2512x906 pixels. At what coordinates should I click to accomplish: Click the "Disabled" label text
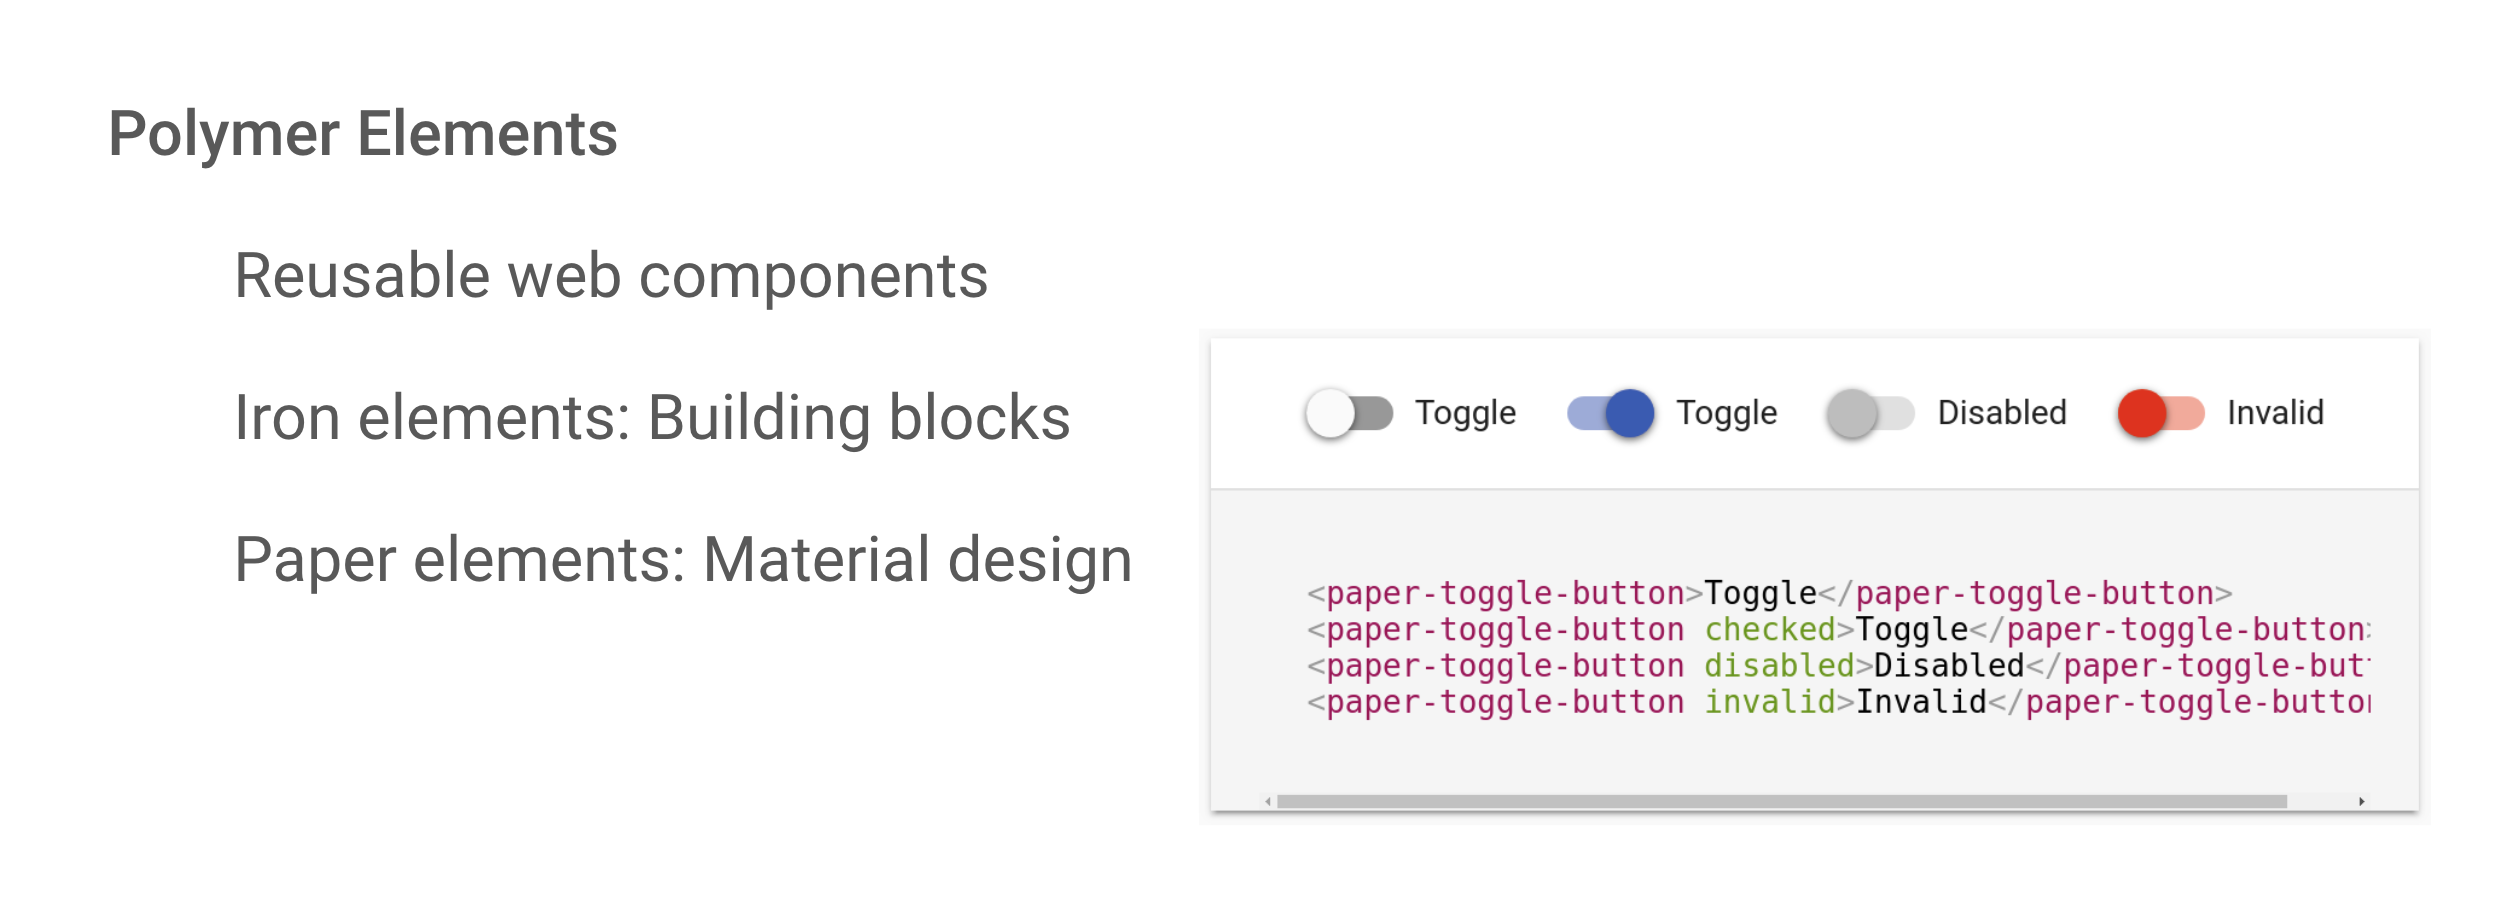coord(2002,413)
